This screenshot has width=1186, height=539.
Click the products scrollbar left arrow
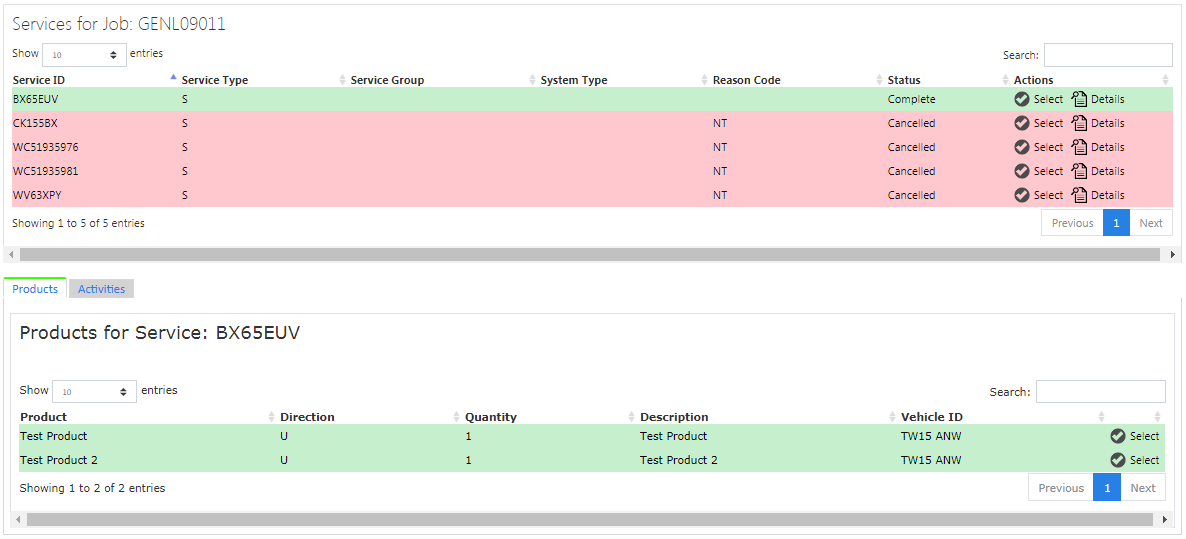pyautogui.click(x=19, y=519)
